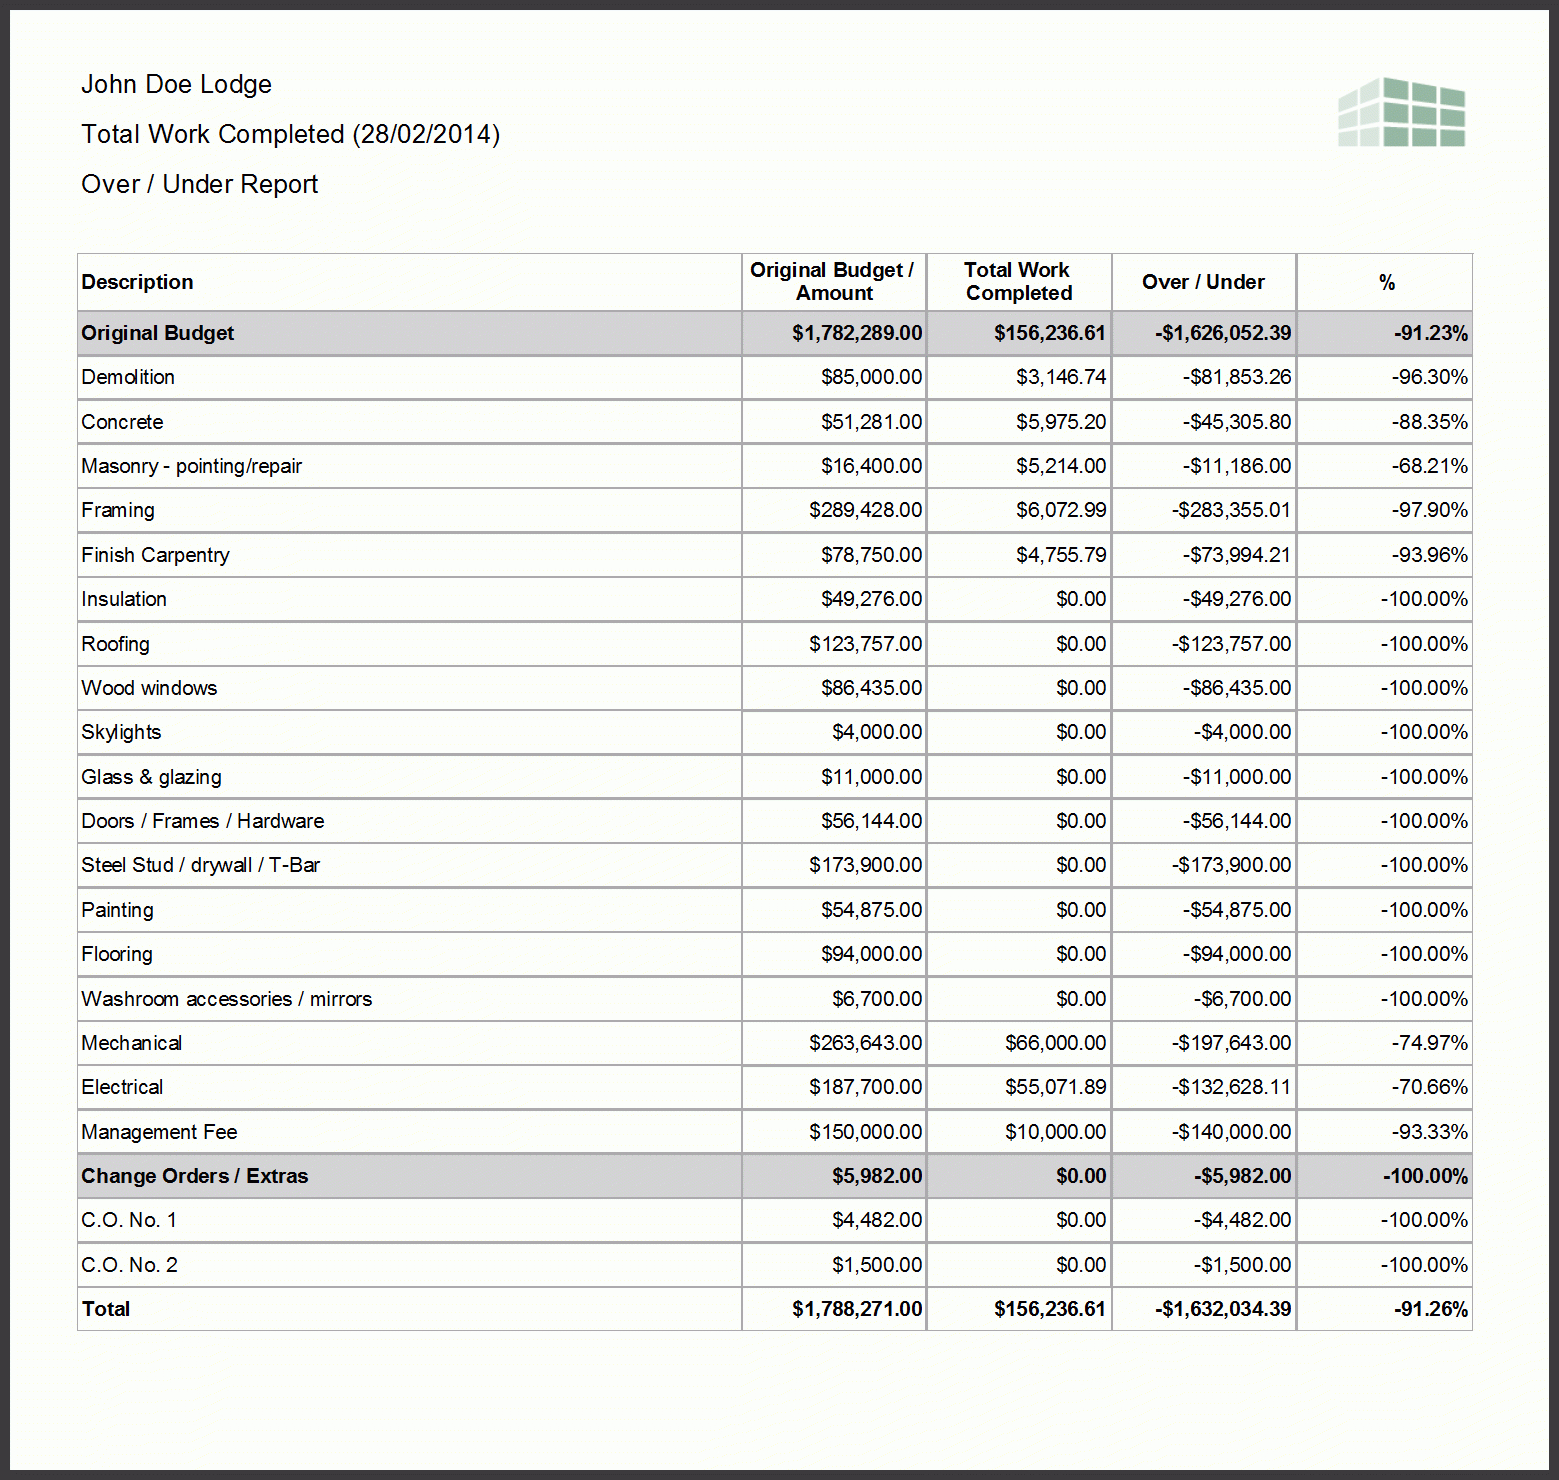Click the $54,875.00 Painting budget
Viewport: 1559px width, 1480px height.
871,910
